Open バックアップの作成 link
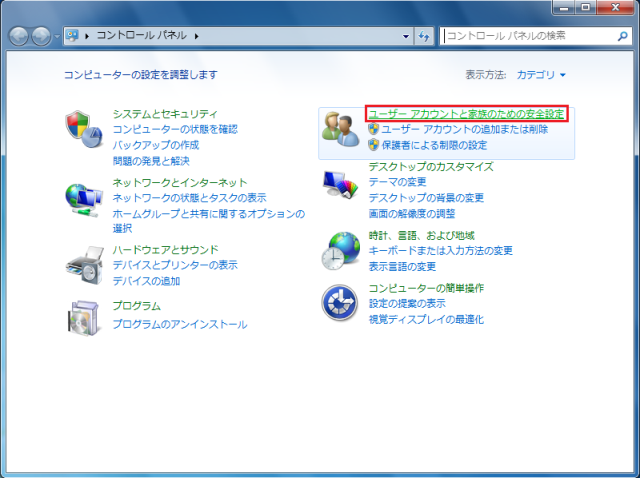 [156, 145]
